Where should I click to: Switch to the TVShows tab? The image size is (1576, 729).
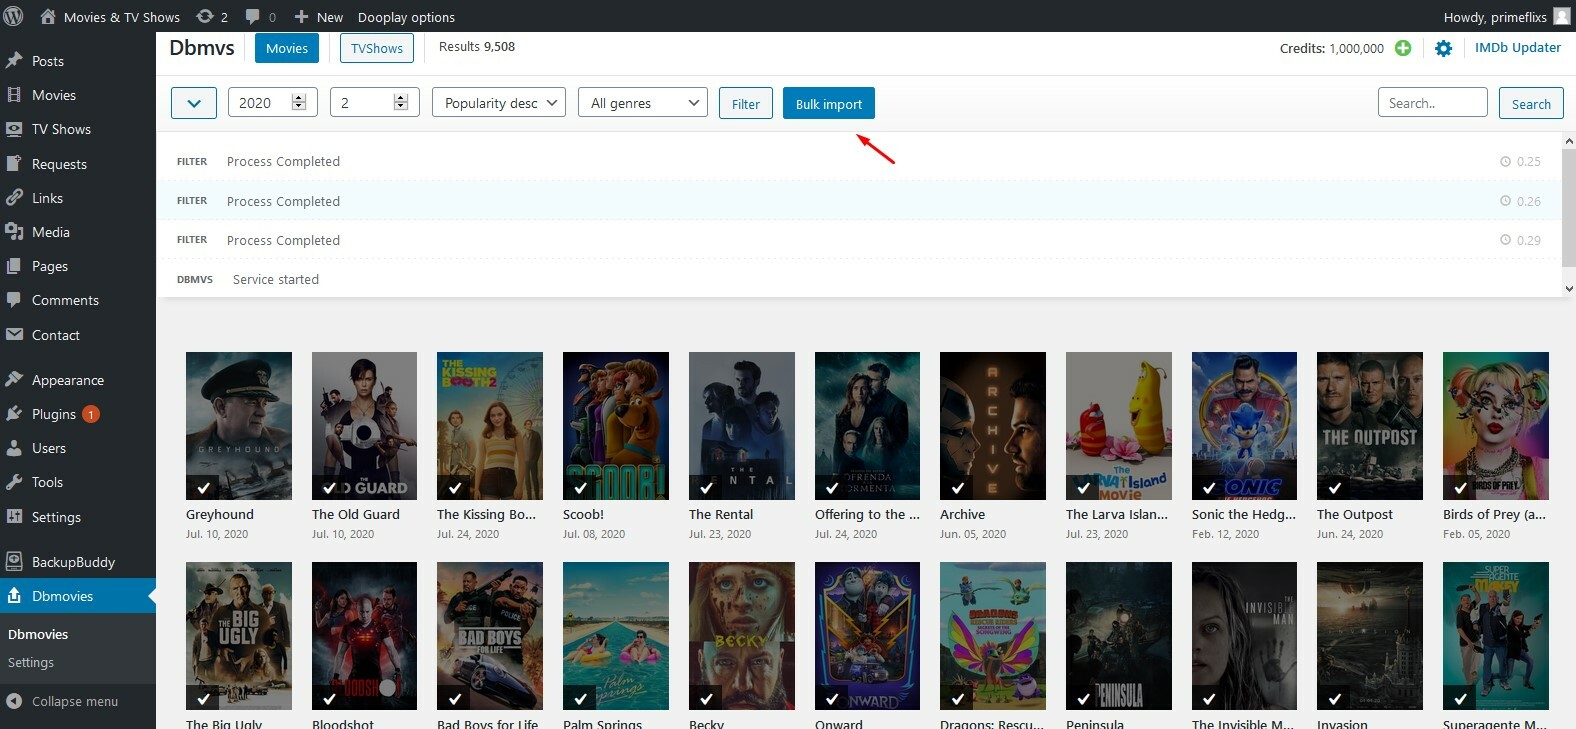377,48
